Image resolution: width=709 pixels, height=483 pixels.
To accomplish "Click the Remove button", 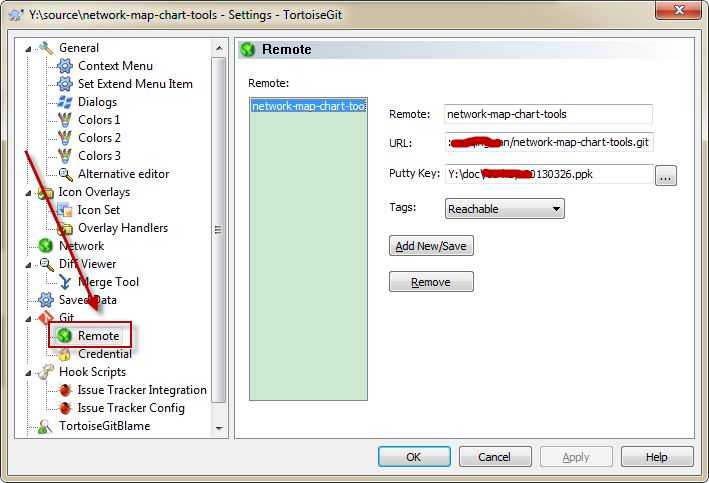I will 431,282.
